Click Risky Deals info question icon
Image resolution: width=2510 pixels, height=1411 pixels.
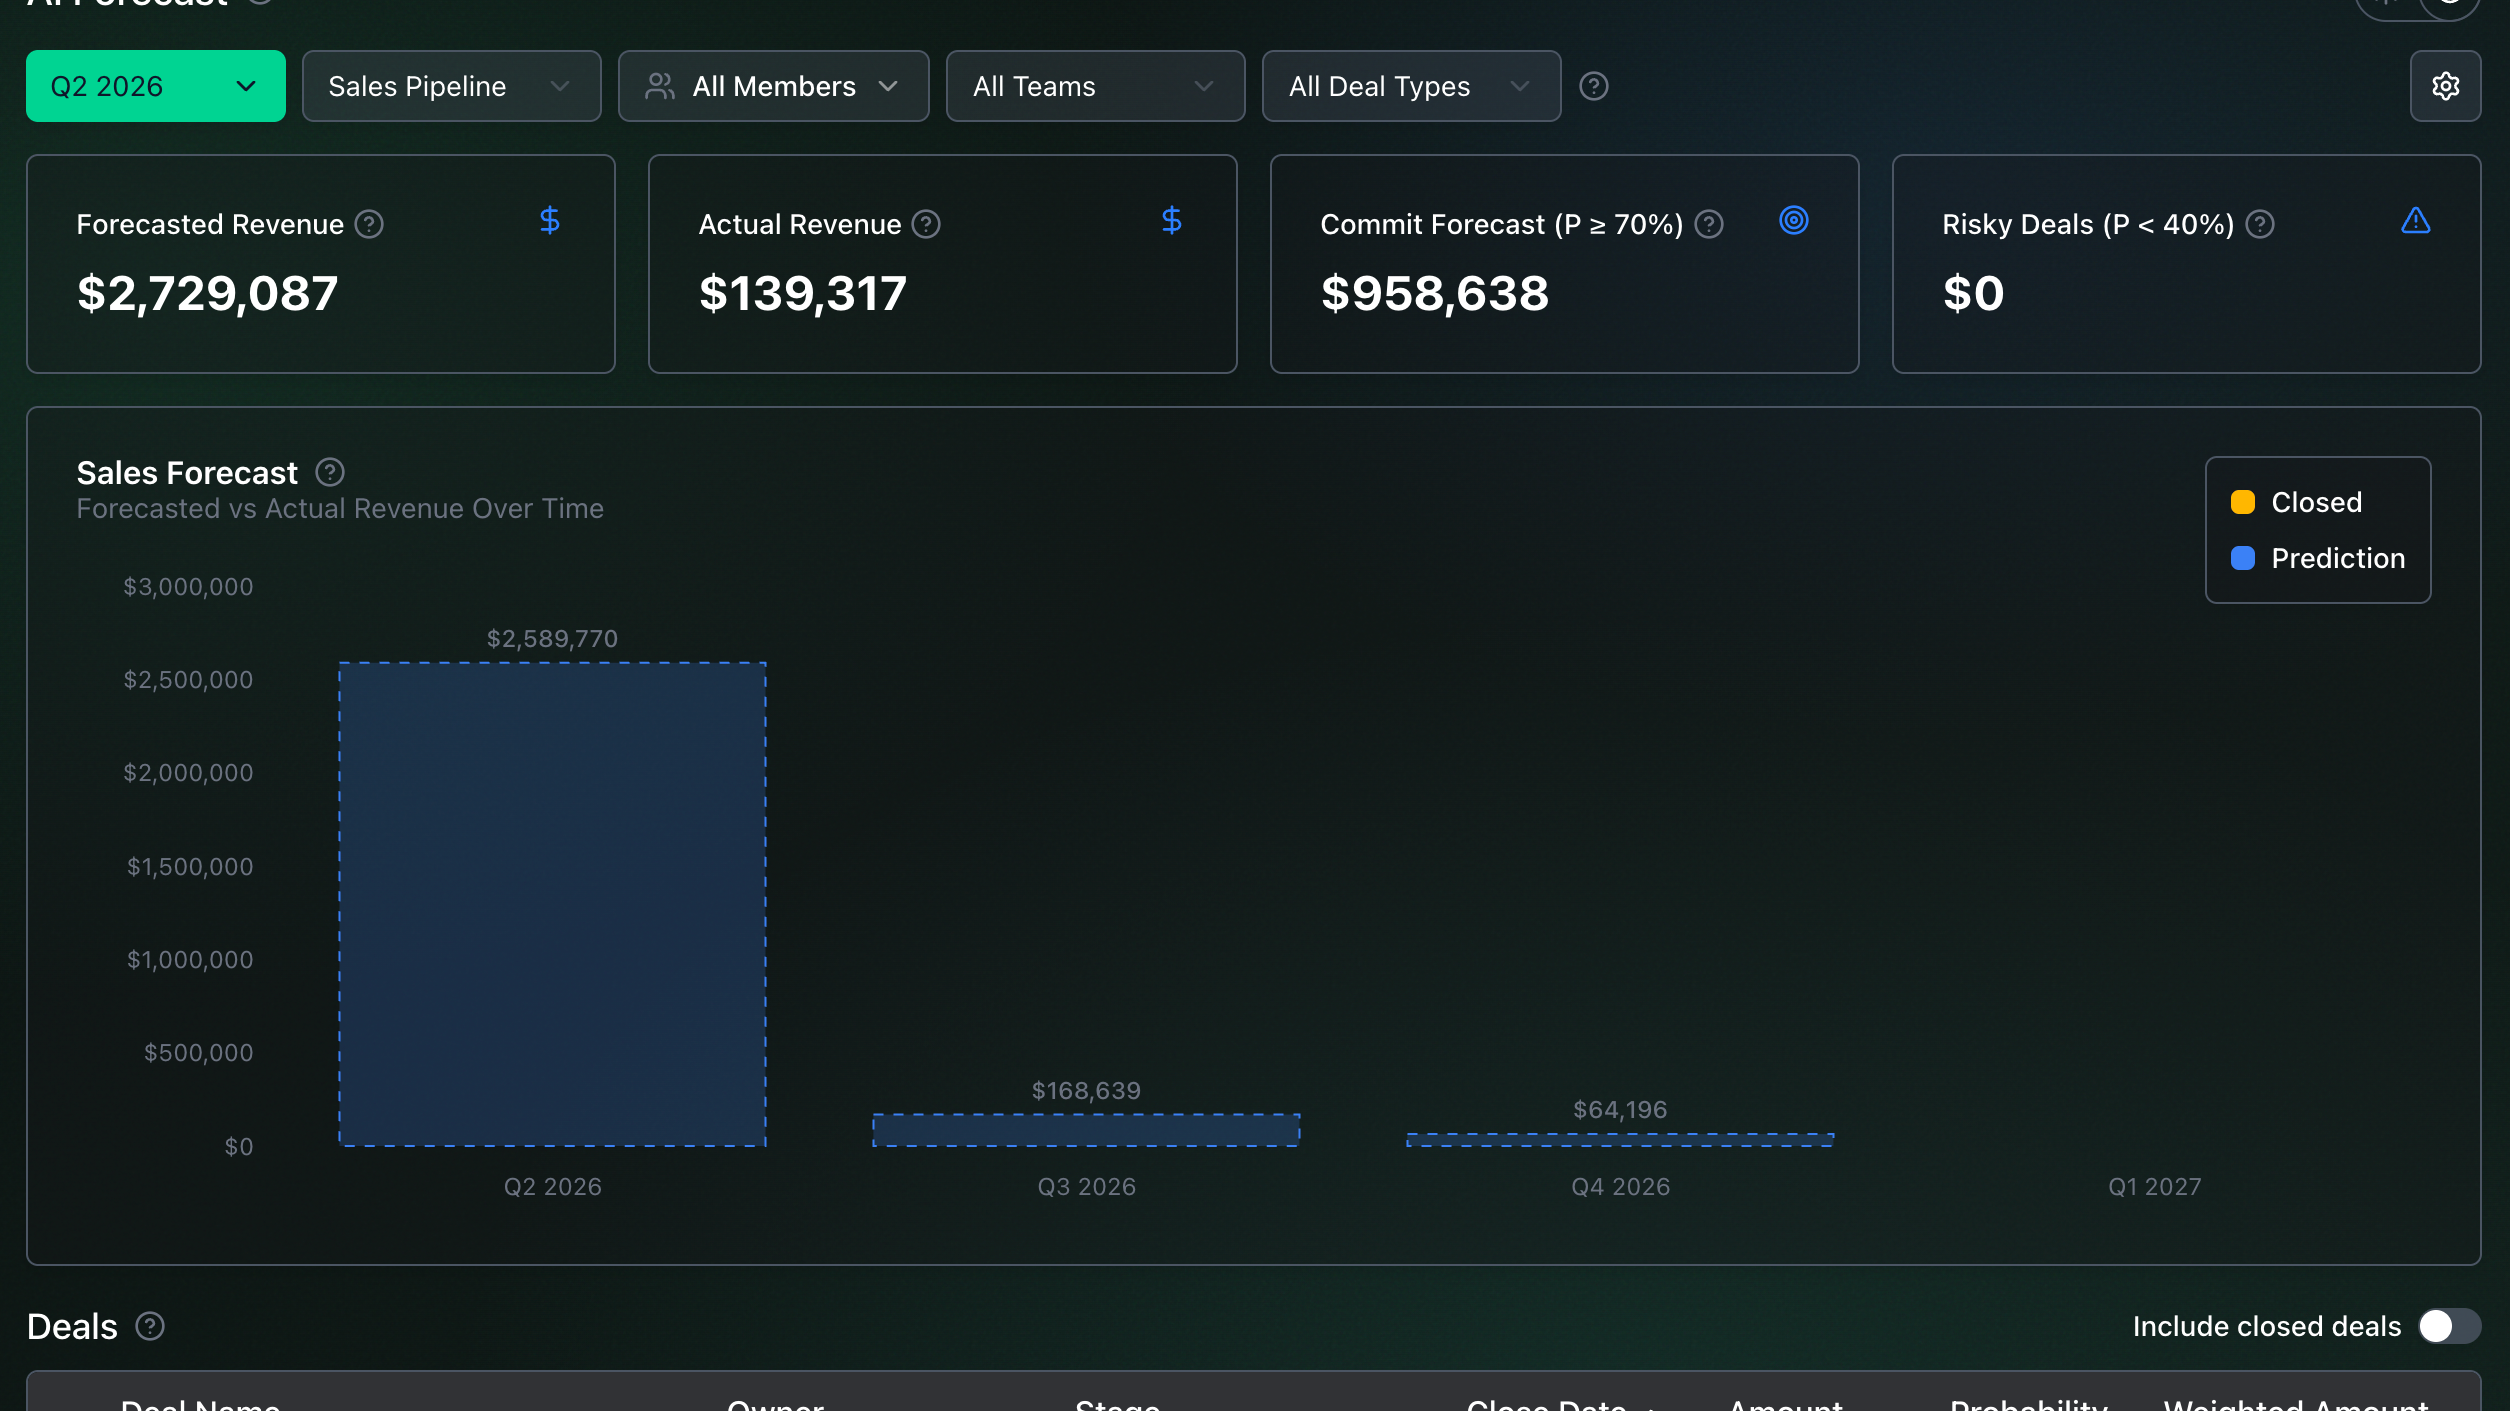pos(2259,224)
